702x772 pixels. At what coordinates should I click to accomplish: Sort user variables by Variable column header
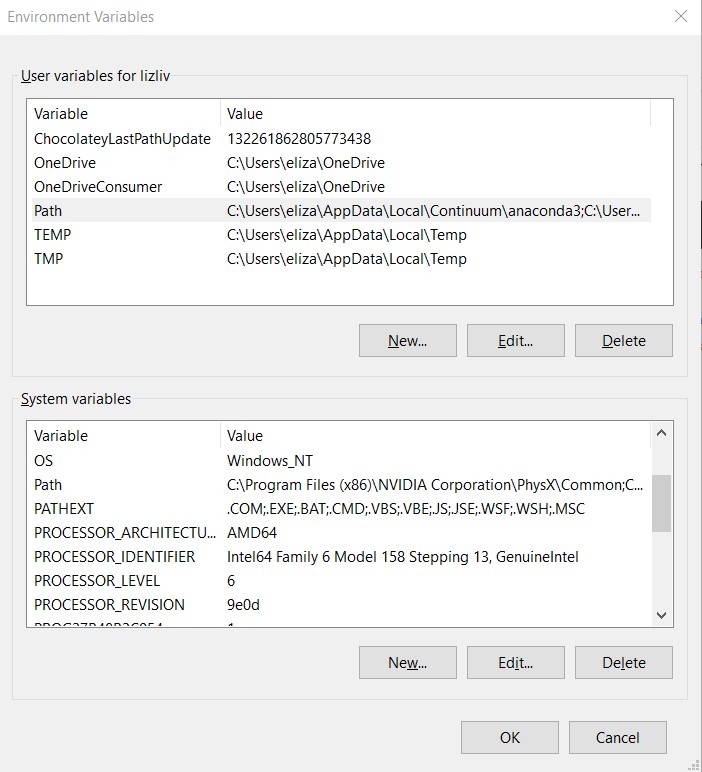122,114
